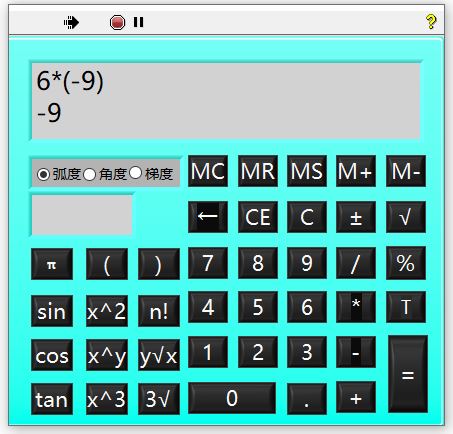453x434 pixels.
Task: Click the n! factorial key
Action: (159, 311)
